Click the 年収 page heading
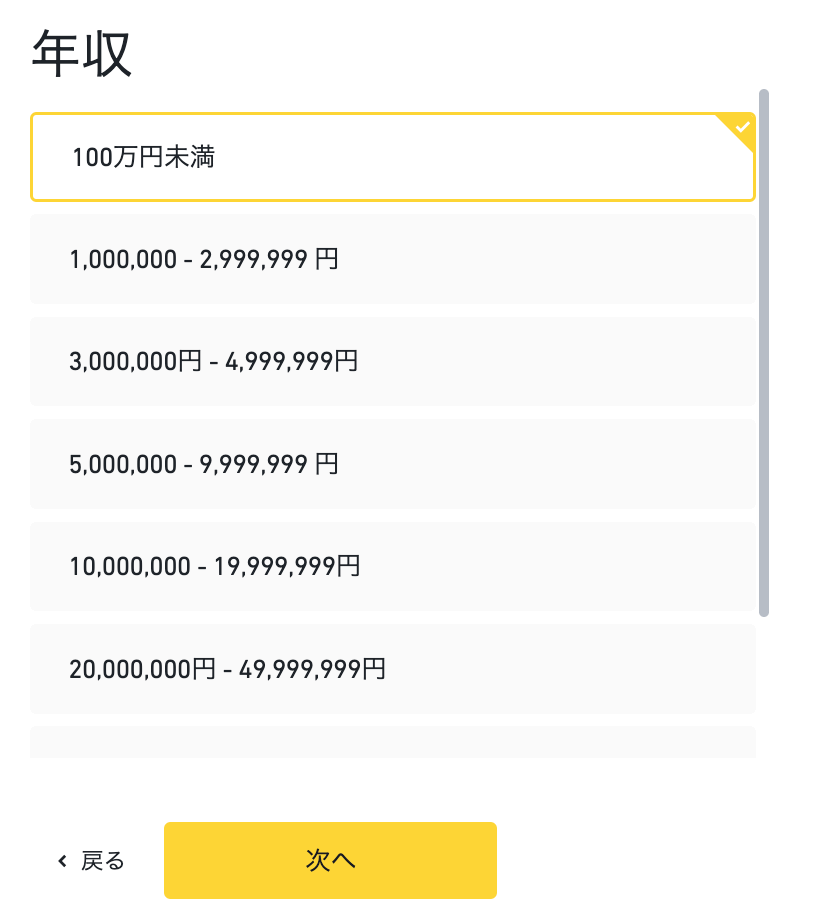824x924 pixels. (x=81, y=54)
